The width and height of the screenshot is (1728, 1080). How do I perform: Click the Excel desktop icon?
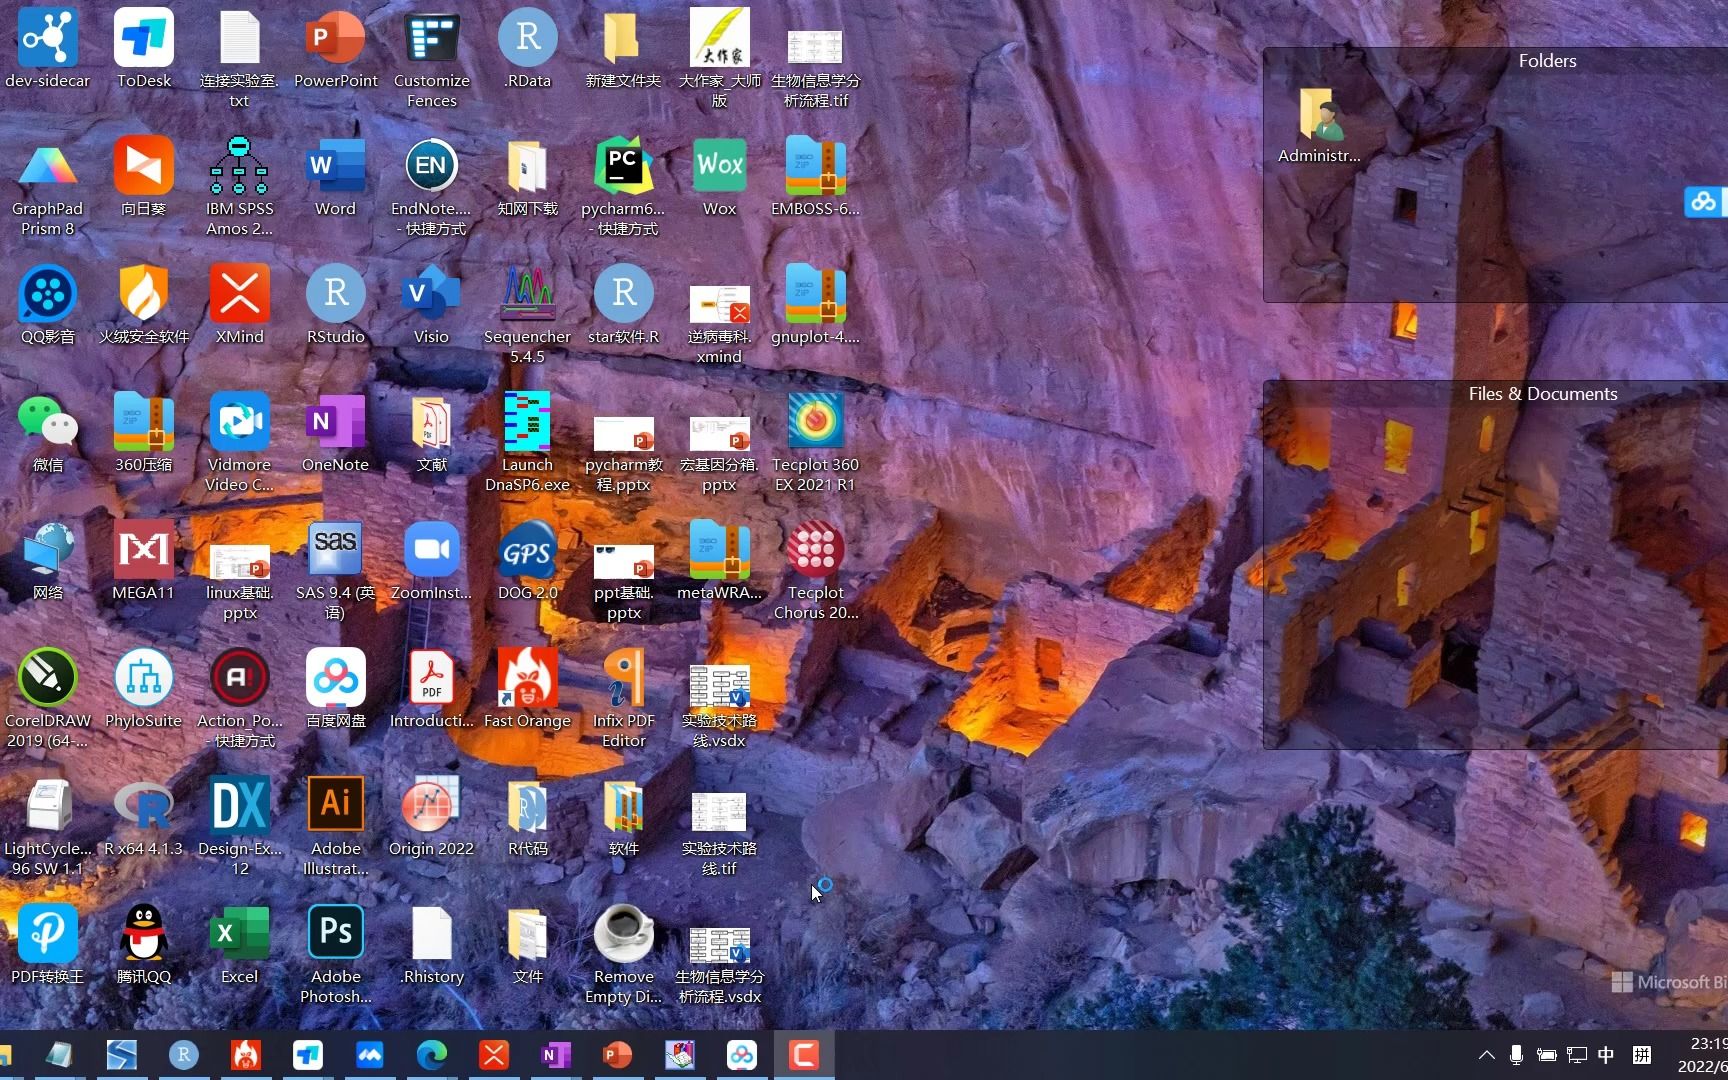click(x=240, y=945)
